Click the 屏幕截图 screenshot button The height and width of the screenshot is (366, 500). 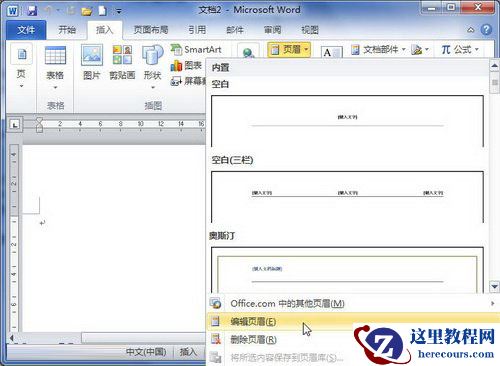click(x=188, y=81)
